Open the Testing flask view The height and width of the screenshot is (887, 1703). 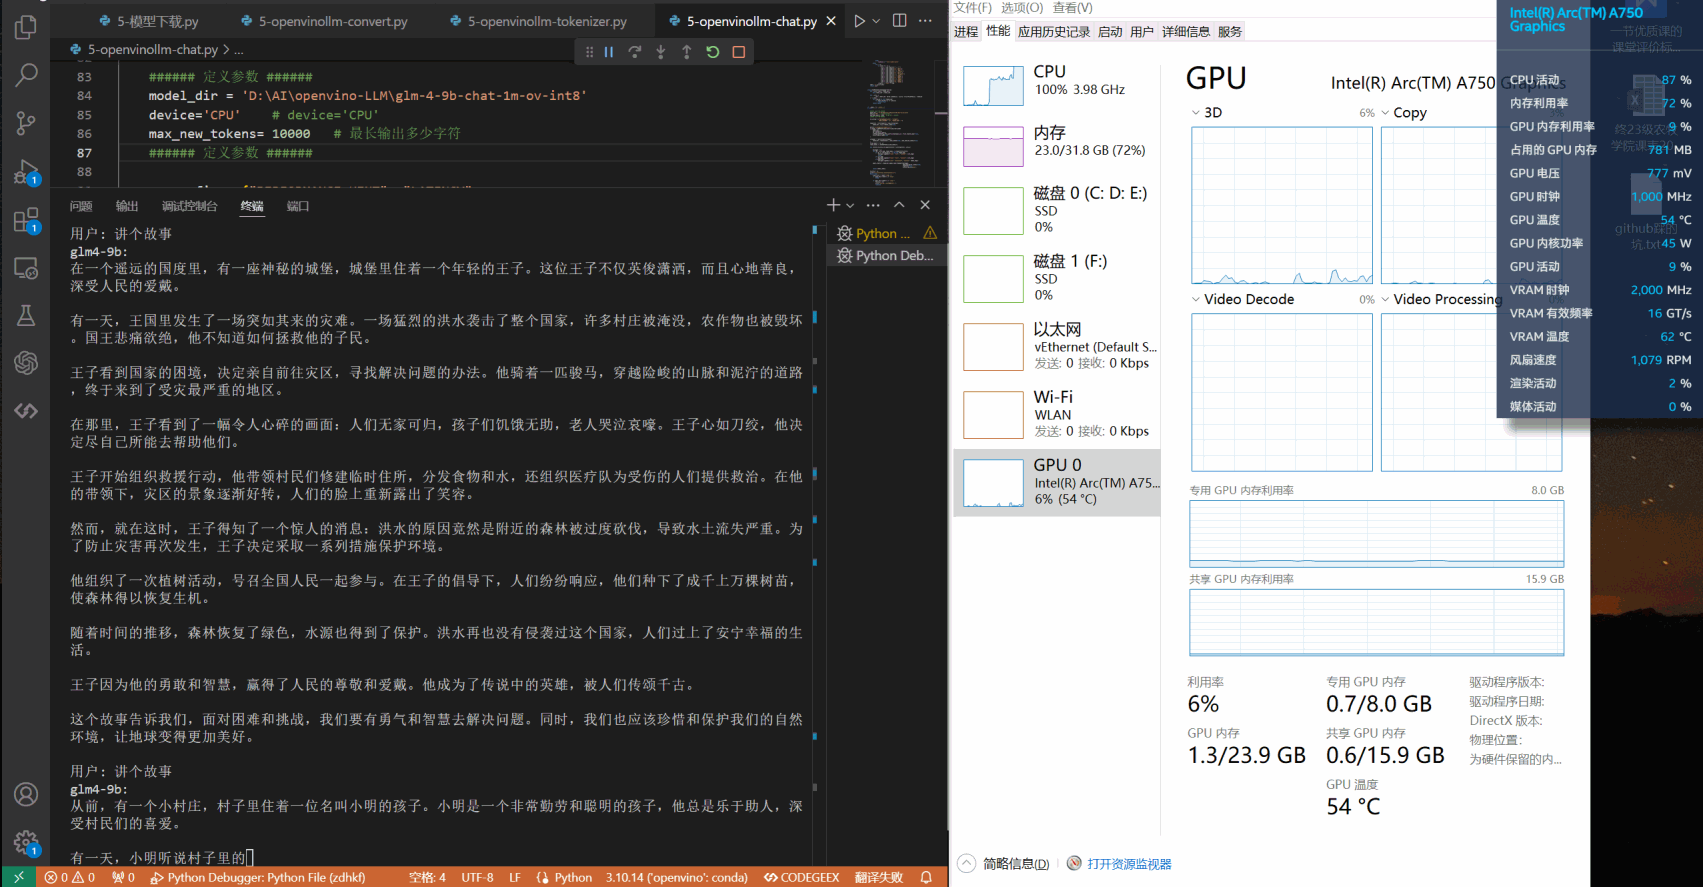[x=26, y=316]
